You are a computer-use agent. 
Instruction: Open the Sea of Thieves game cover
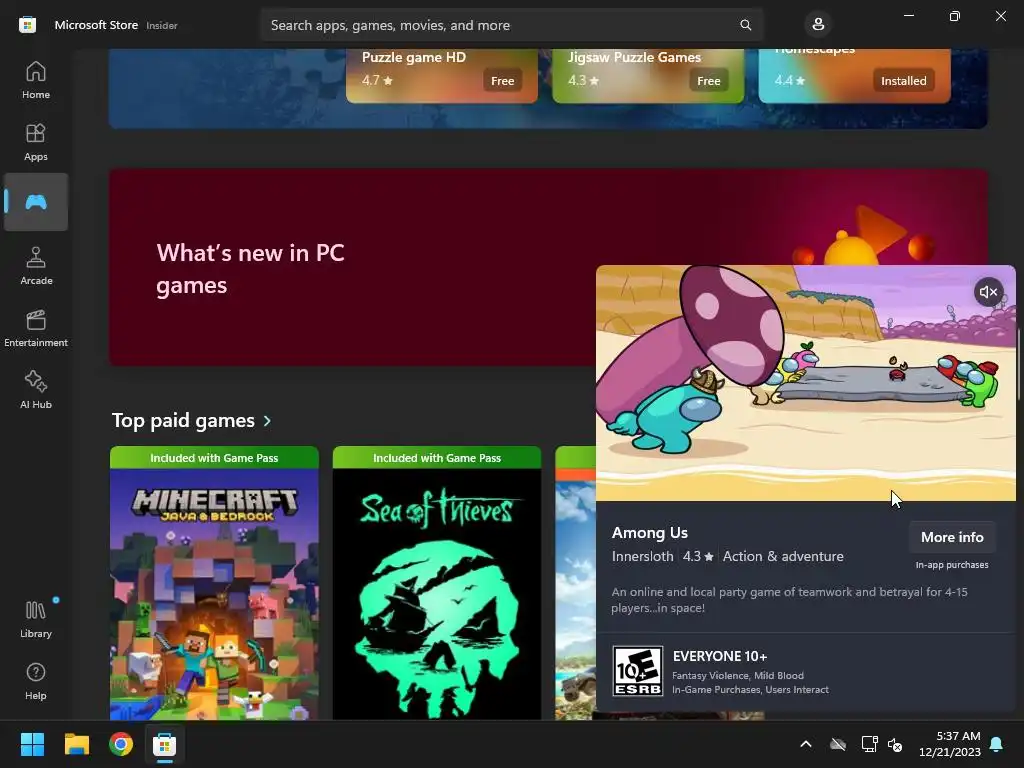437,594
